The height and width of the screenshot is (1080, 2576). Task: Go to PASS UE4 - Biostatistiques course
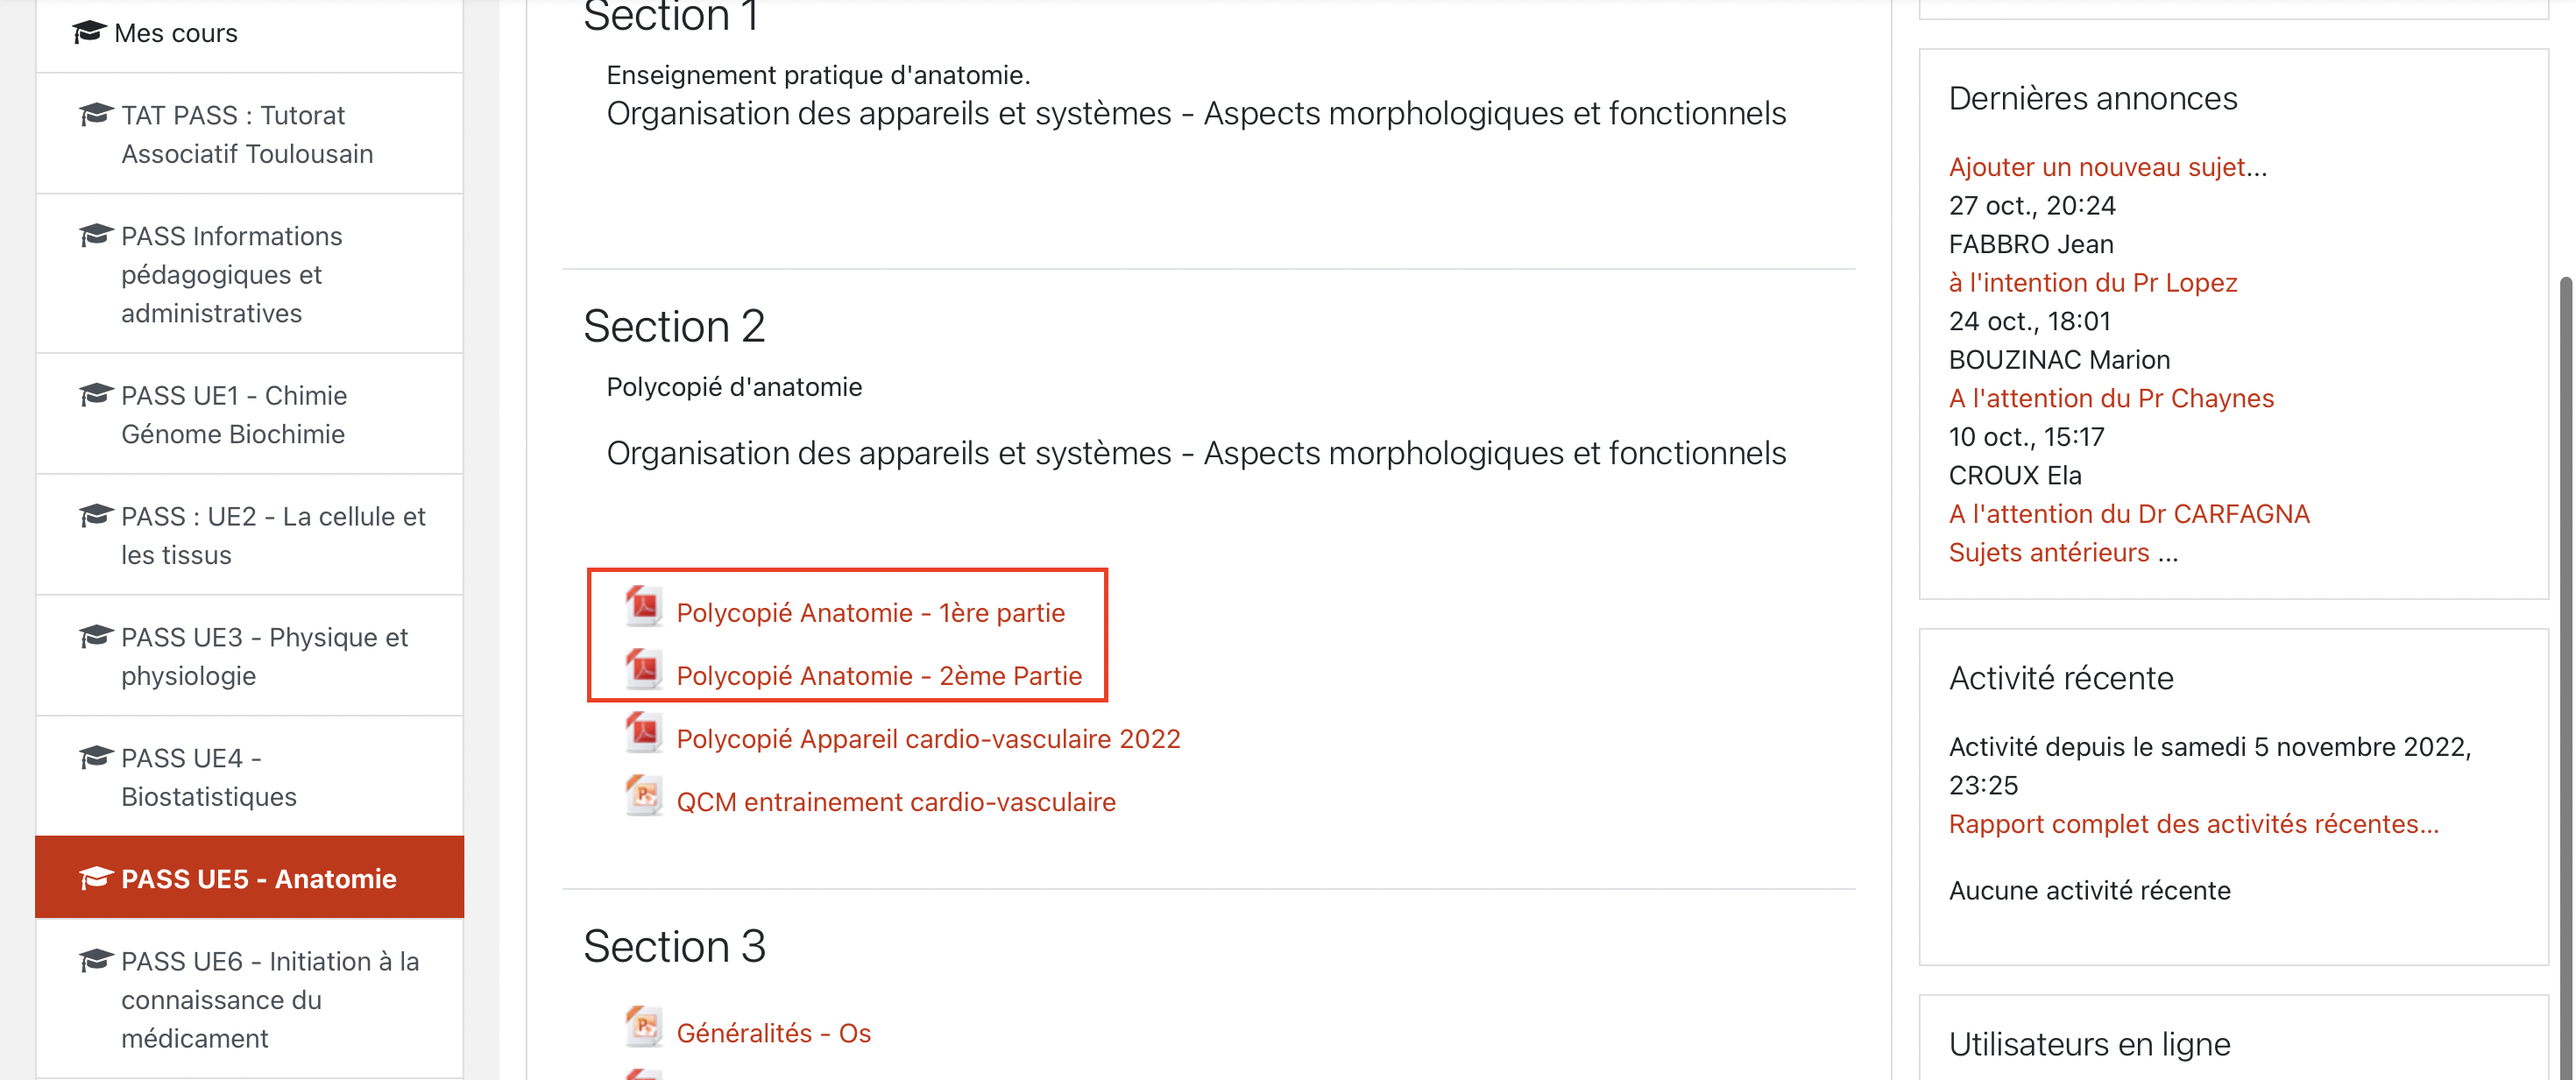pyautogui.click(x=208, y=777)
